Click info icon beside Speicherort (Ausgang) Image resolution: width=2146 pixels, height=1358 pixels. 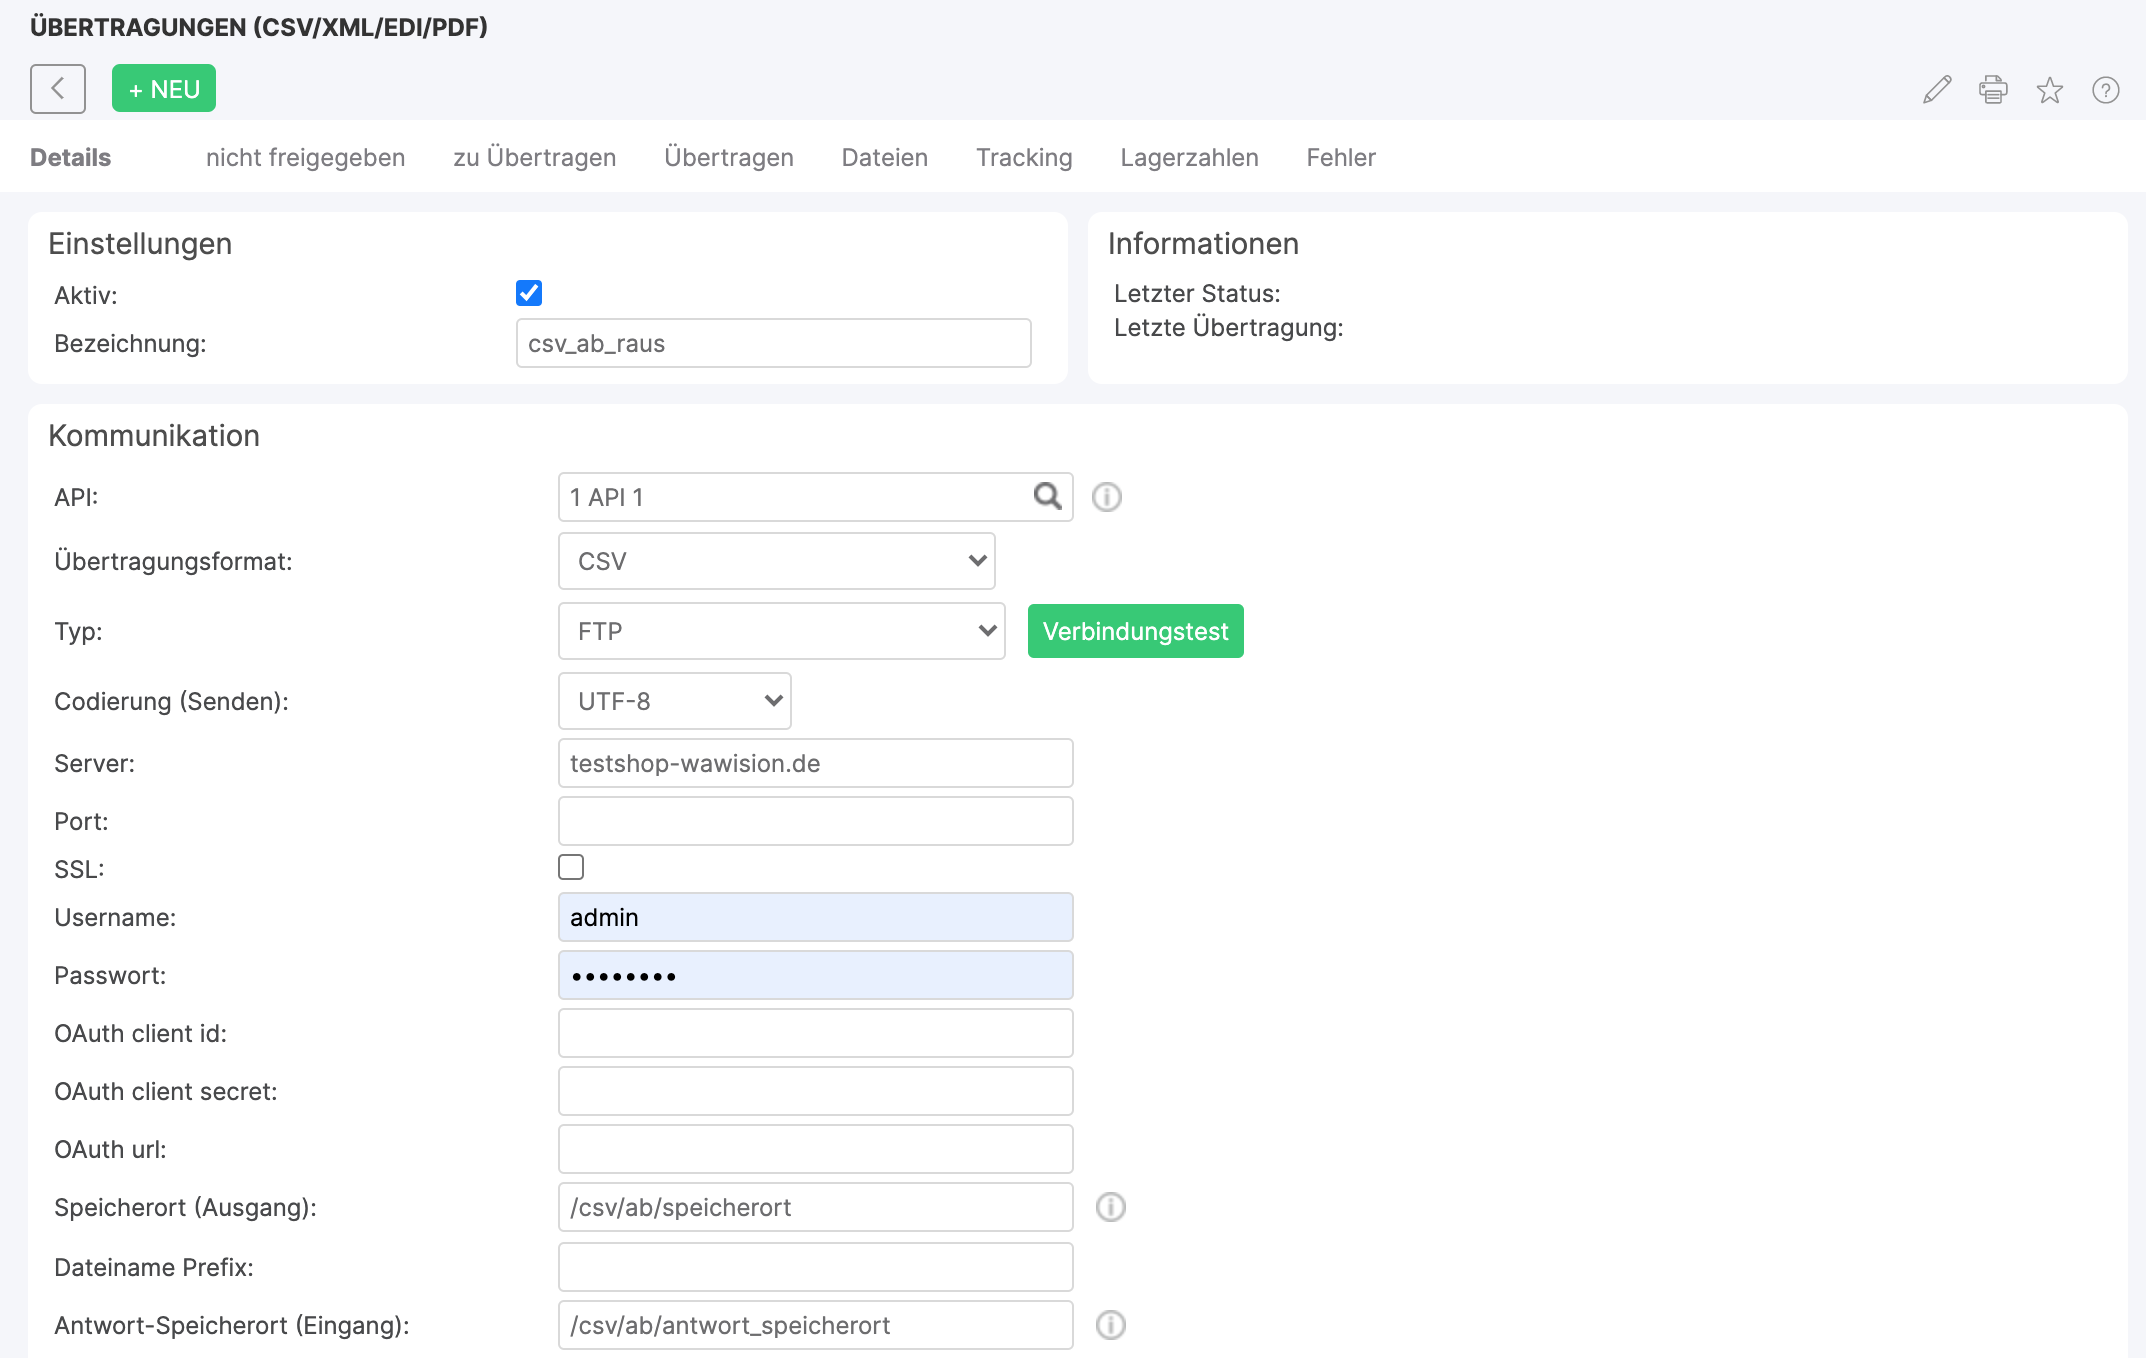point(1110,1207)
